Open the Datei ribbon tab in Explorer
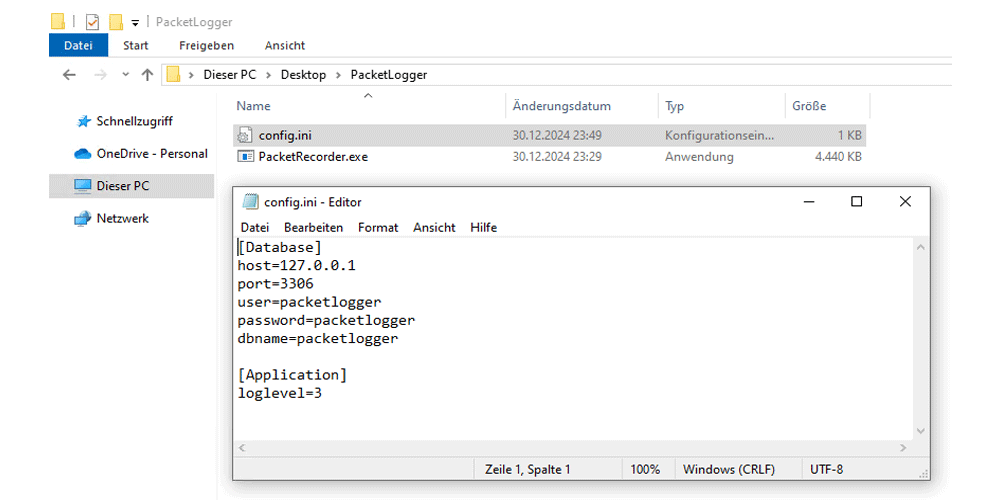The height and width of the screenshot is (500, 1000). pyautogui.click(x=78, y=45)
